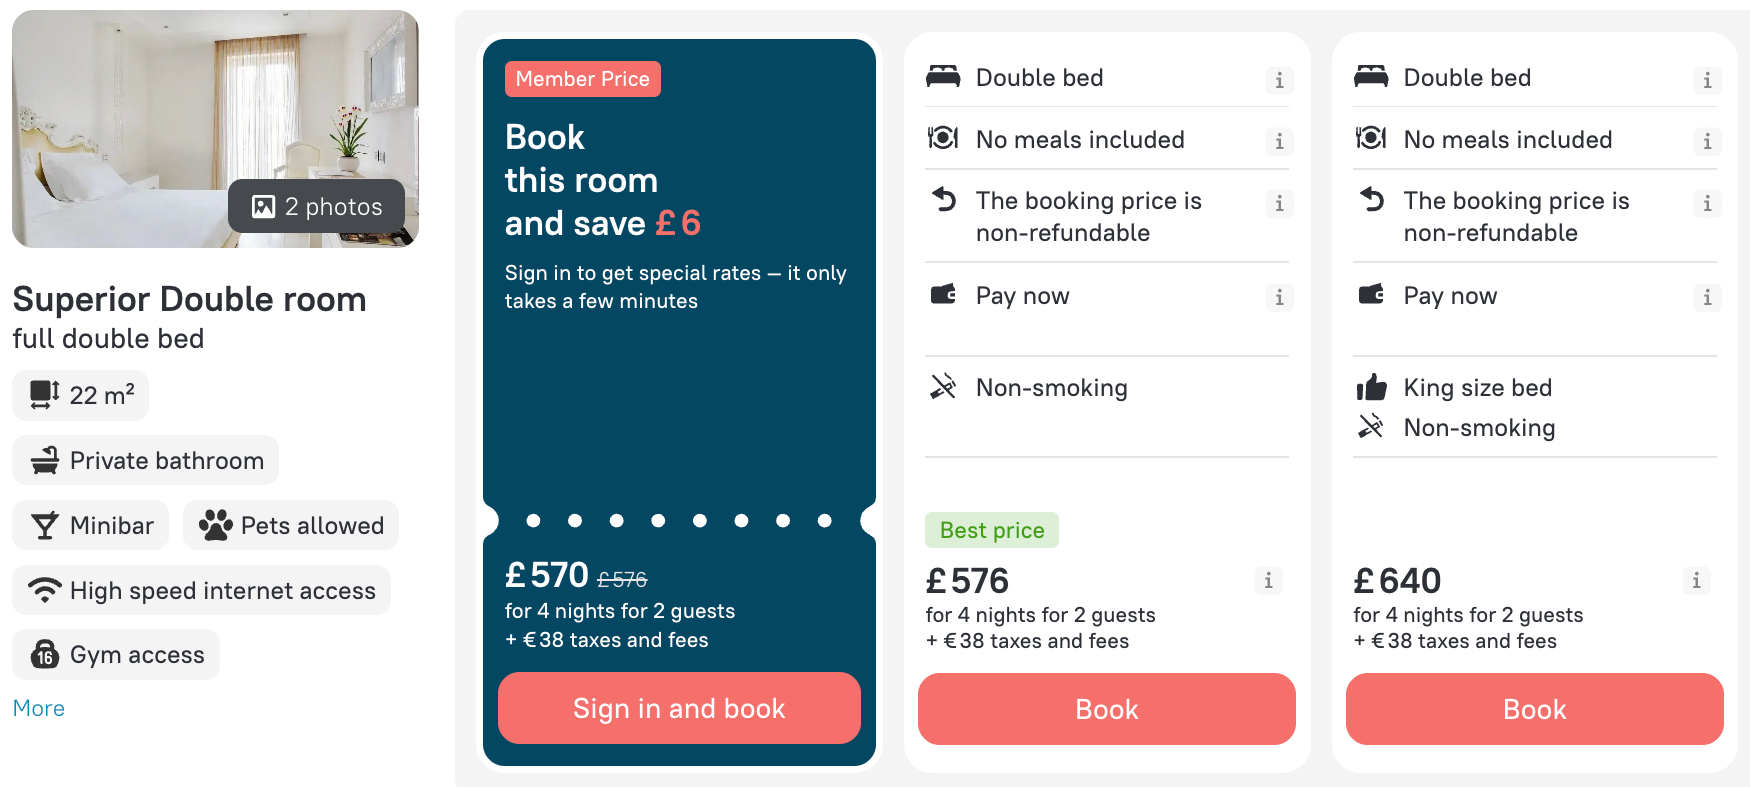The height and width of the screenshot is (787, 1750).
Task: Click info icon beside first Double bed
Action: [1279, 80]
